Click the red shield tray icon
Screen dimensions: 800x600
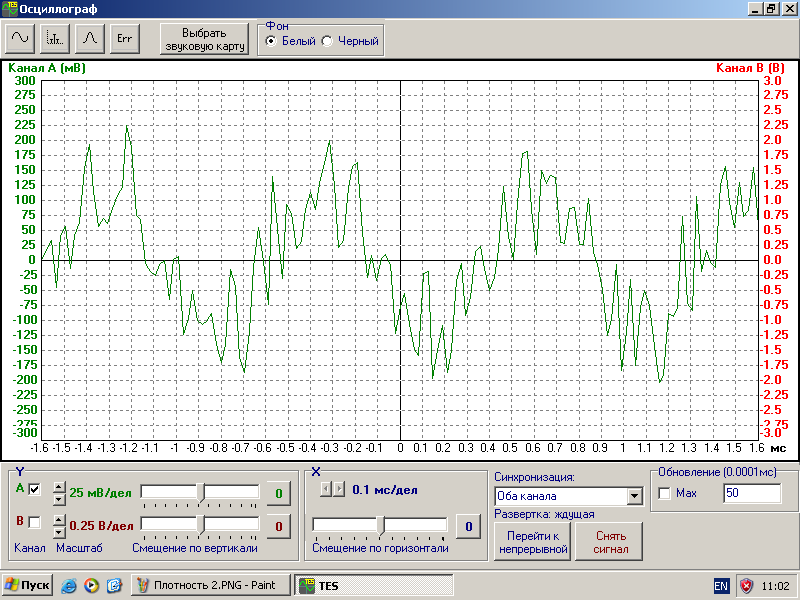tap(746, 586)
